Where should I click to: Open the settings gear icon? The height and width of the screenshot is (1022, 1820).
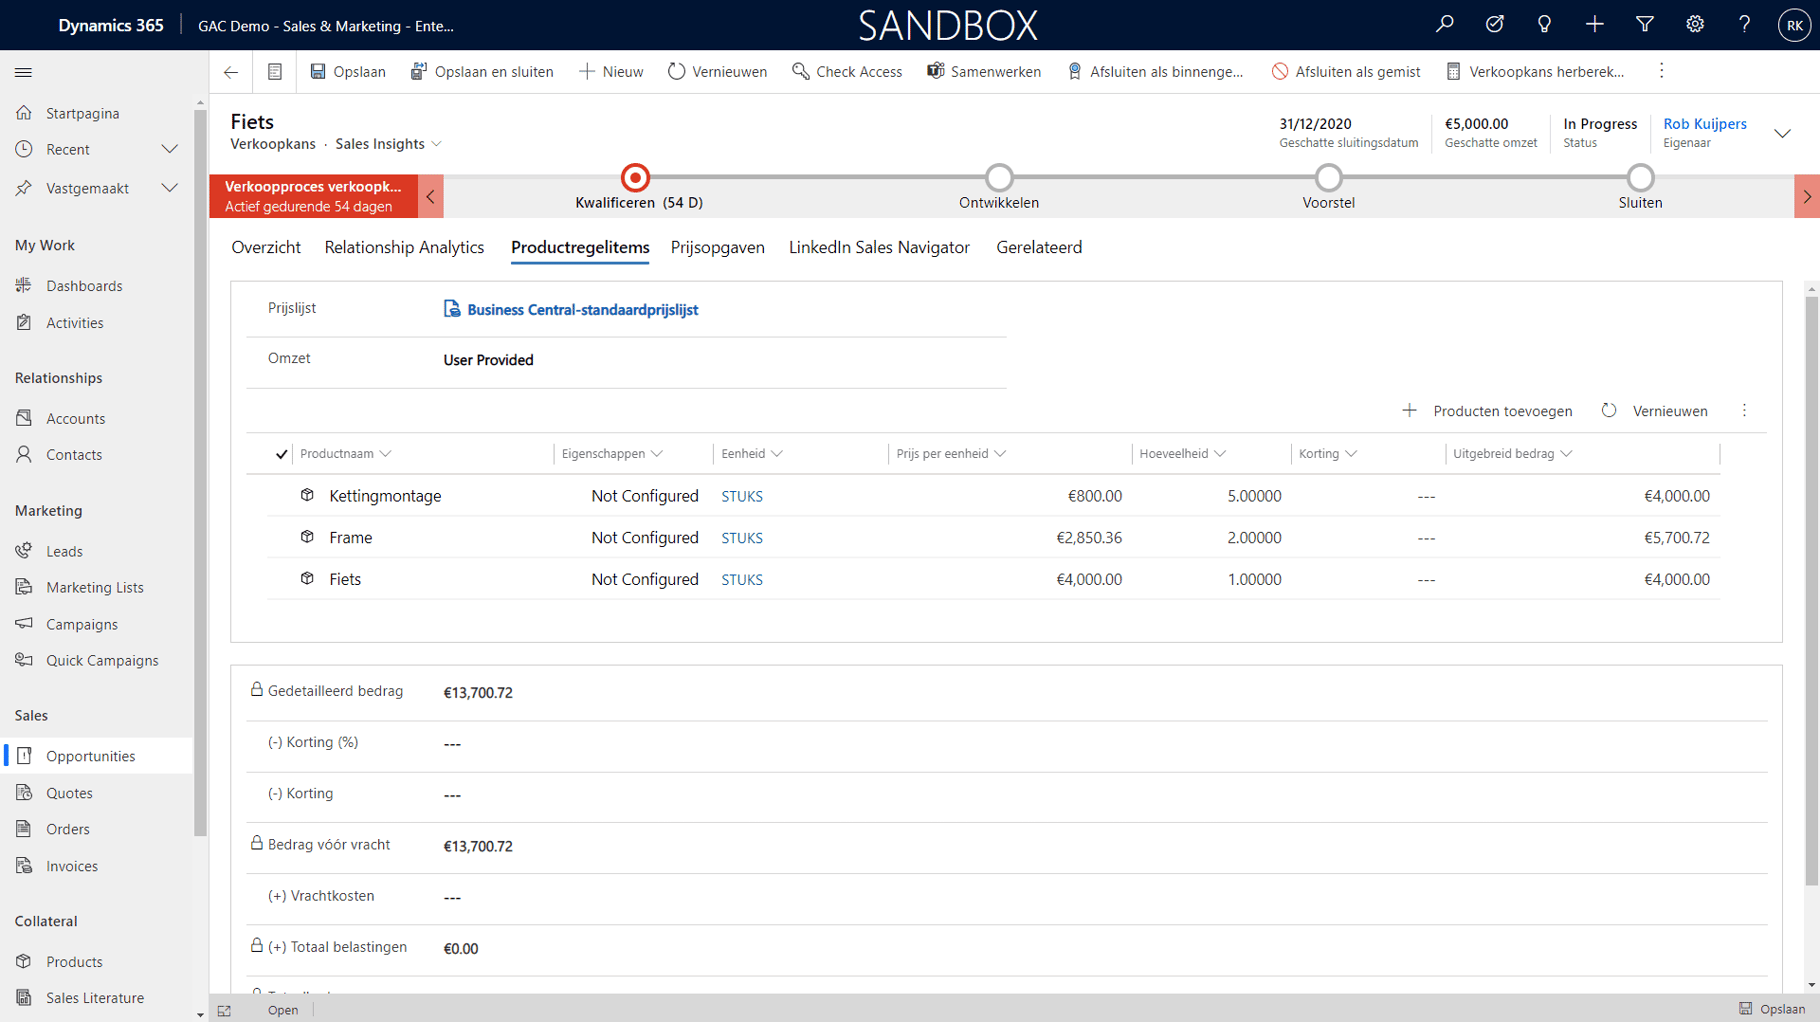click(1695, 25)
